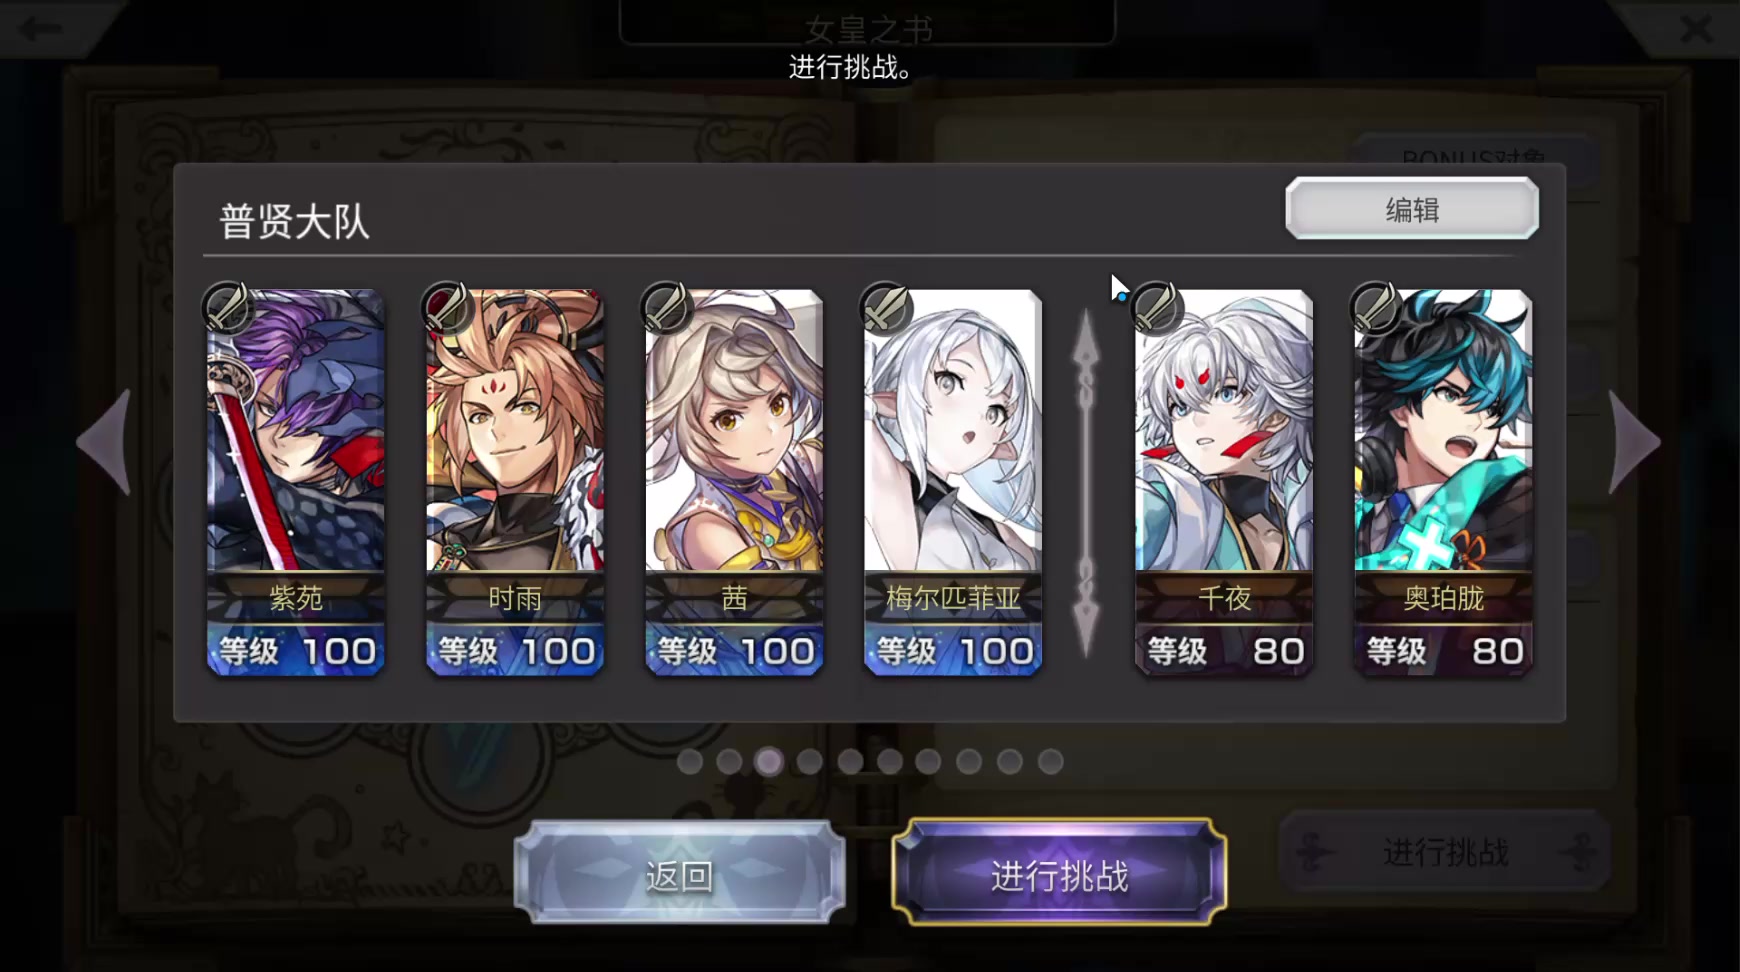Select the 紫苑 character card

pos(296,482)
